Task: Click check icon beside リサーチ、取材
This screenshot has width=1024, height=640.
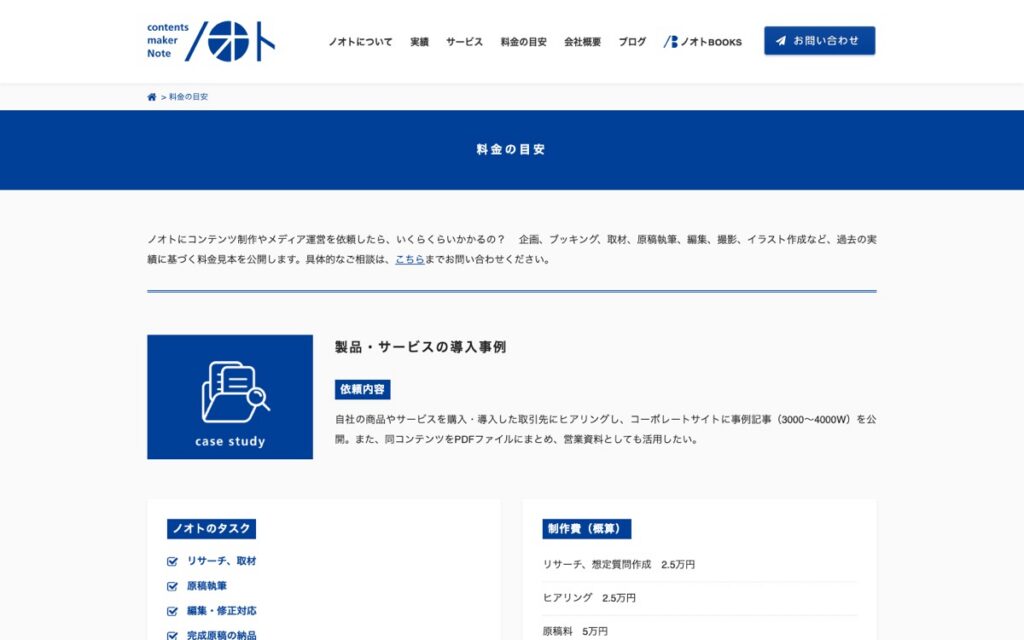Action: pyautogui.click(x=172, y=561)
